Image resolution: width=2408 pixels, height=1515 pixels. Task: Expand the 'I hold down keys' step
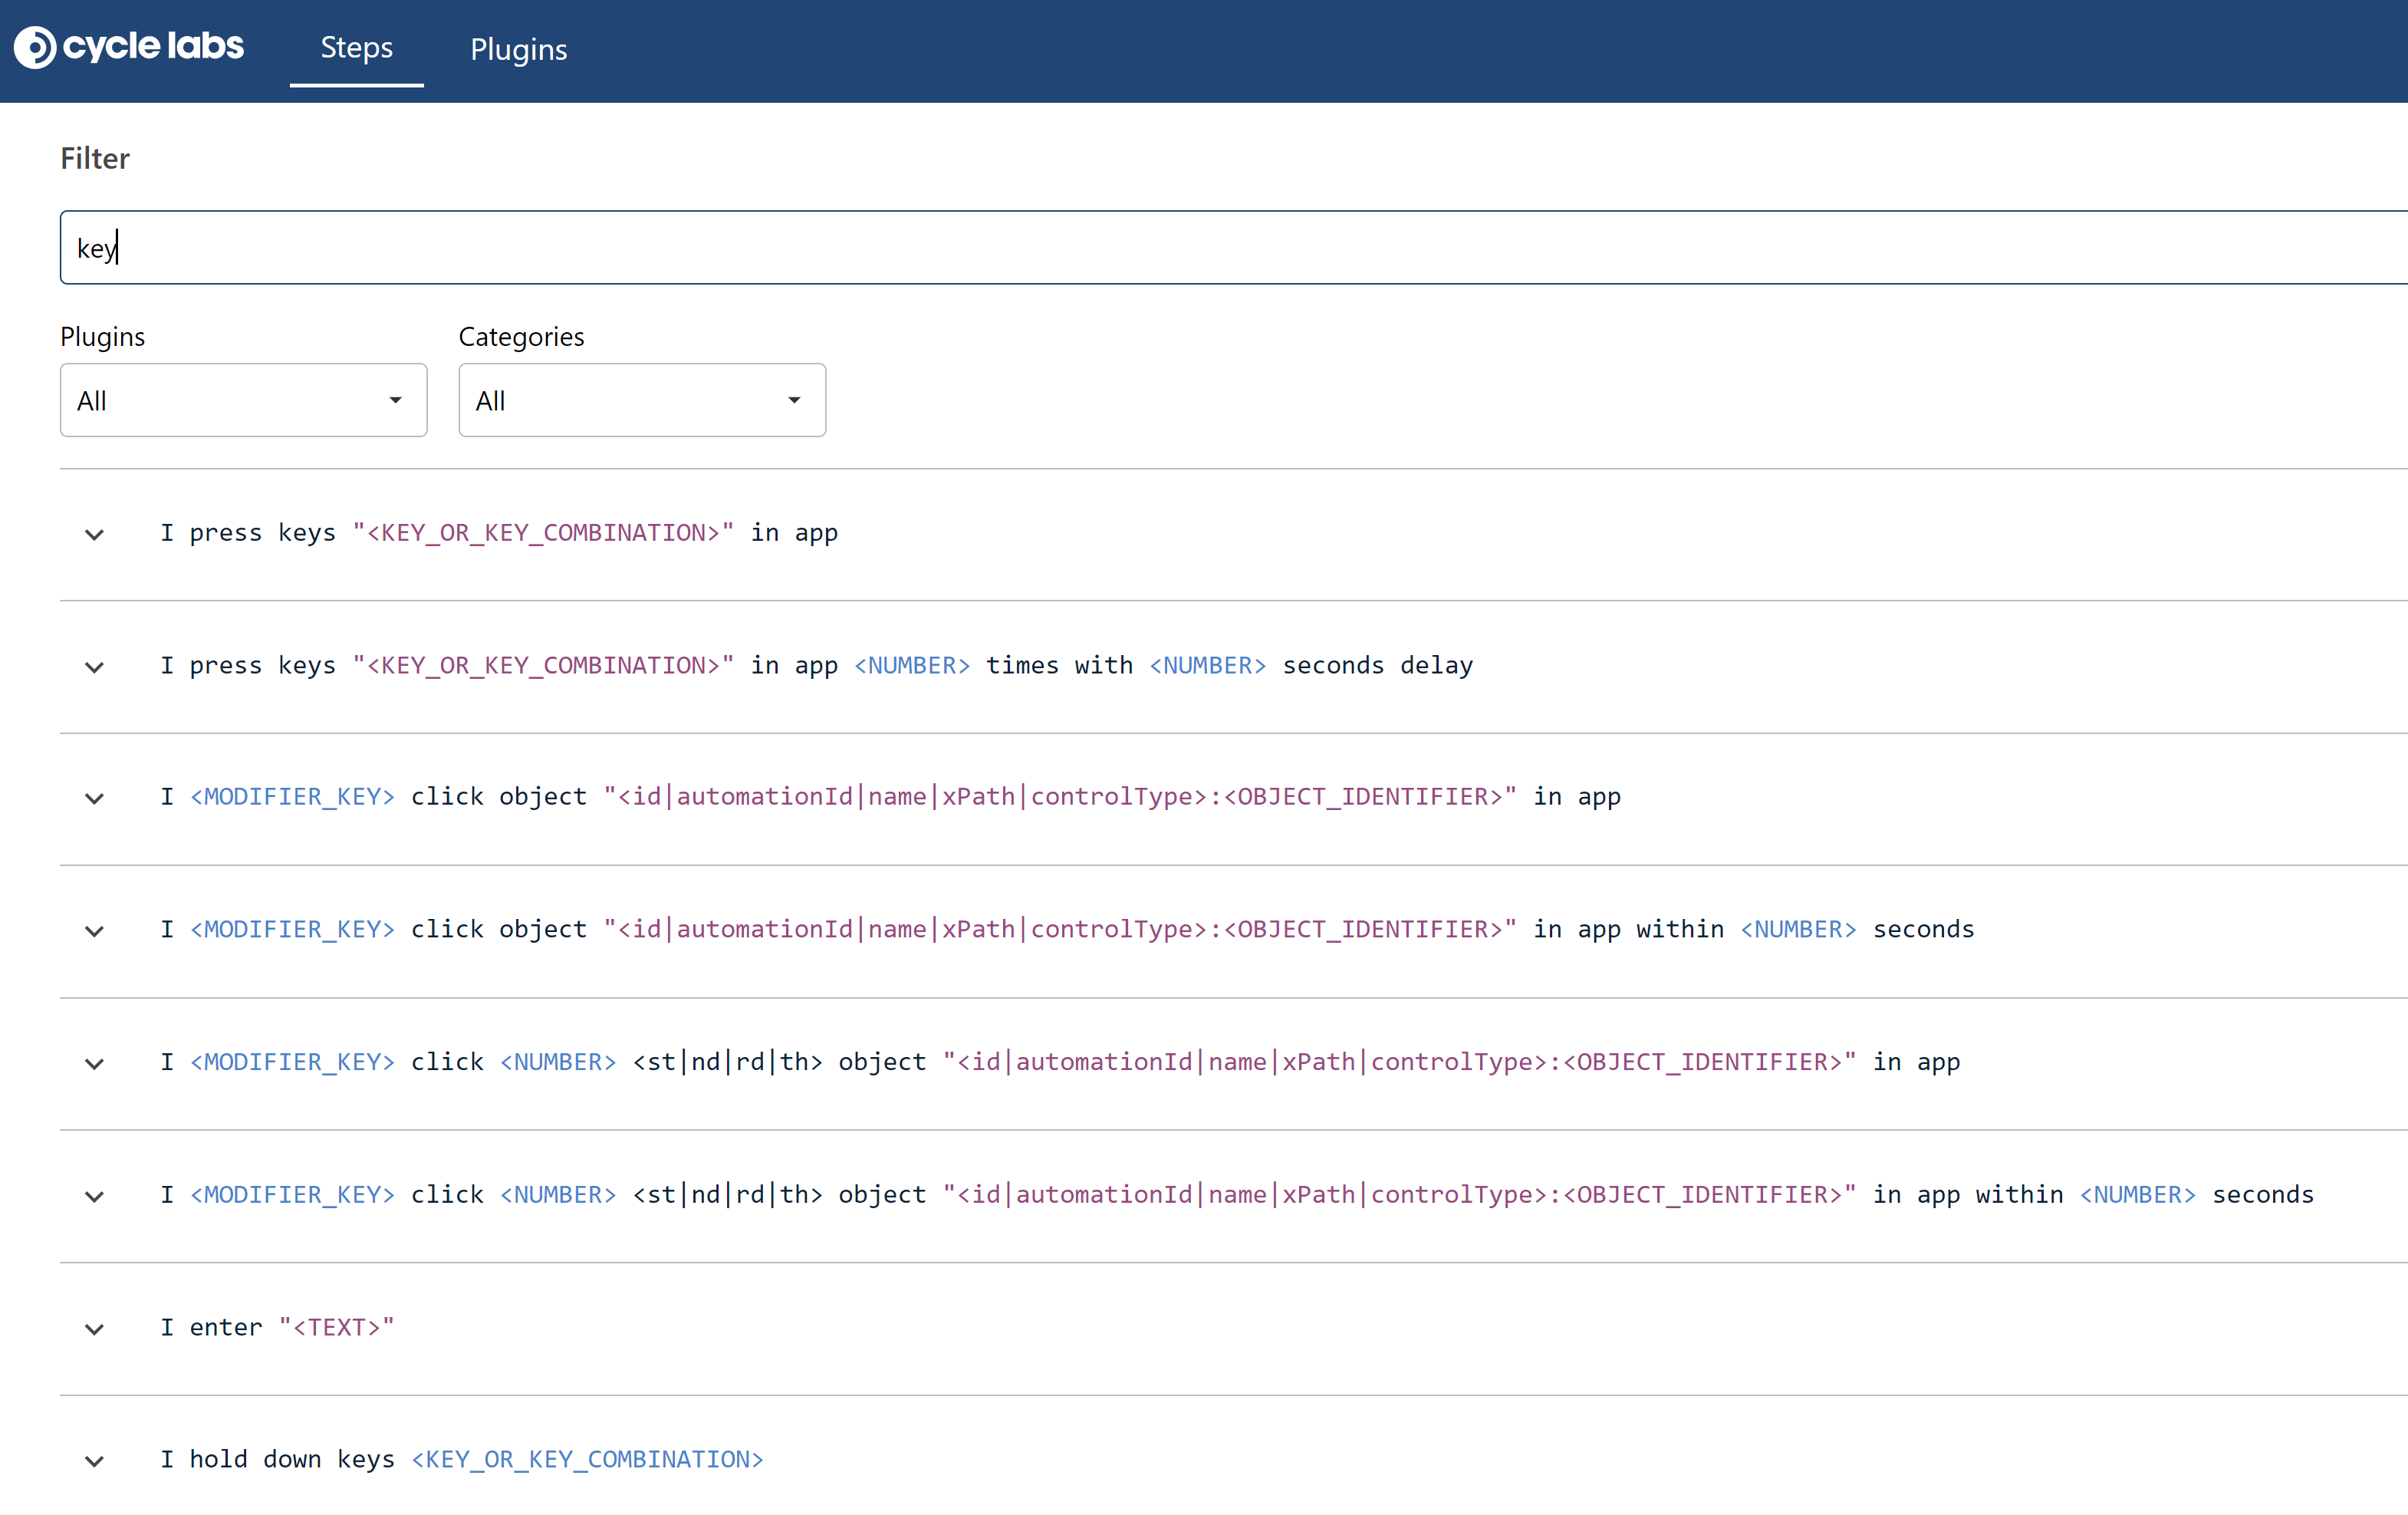(x=95, y=1461)
